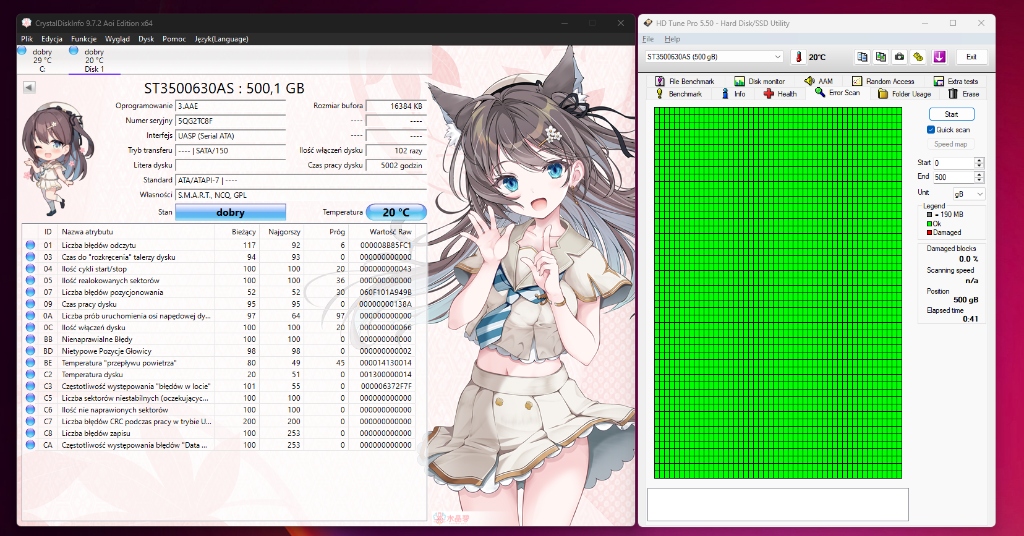Switch to the Health tab
This screenshot has height=536, width=1024.
(x=780, y=93)
